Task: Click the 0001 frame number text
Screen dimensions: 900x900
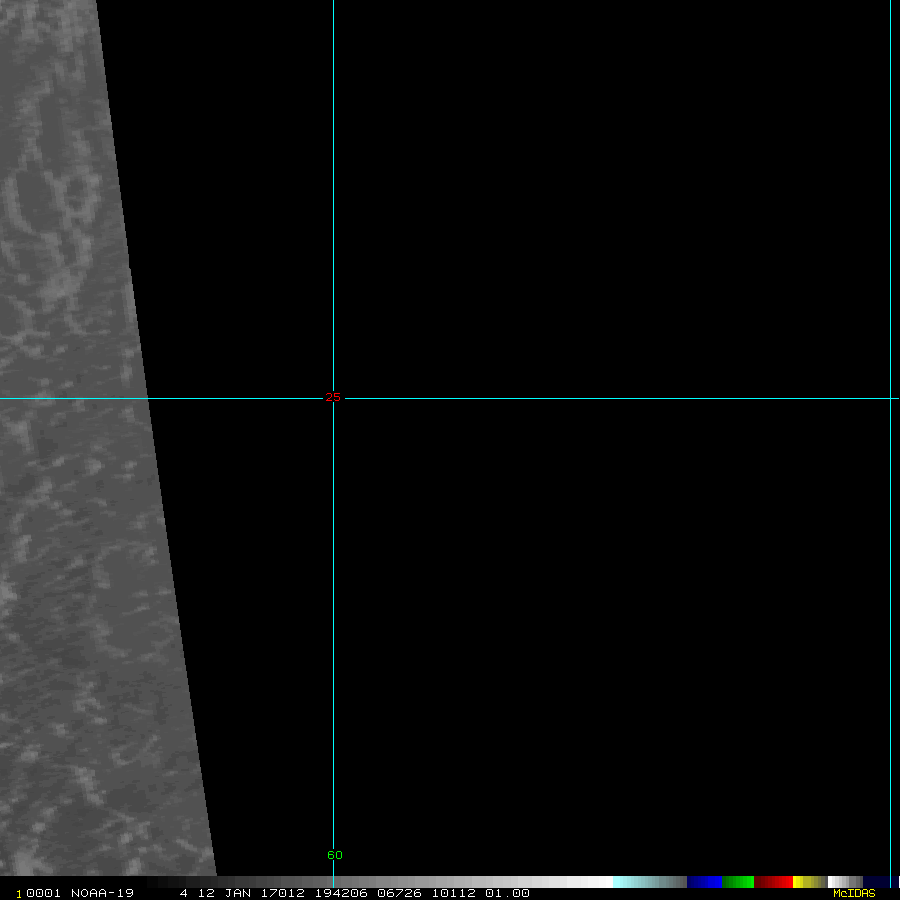Action: click(44, 893)
